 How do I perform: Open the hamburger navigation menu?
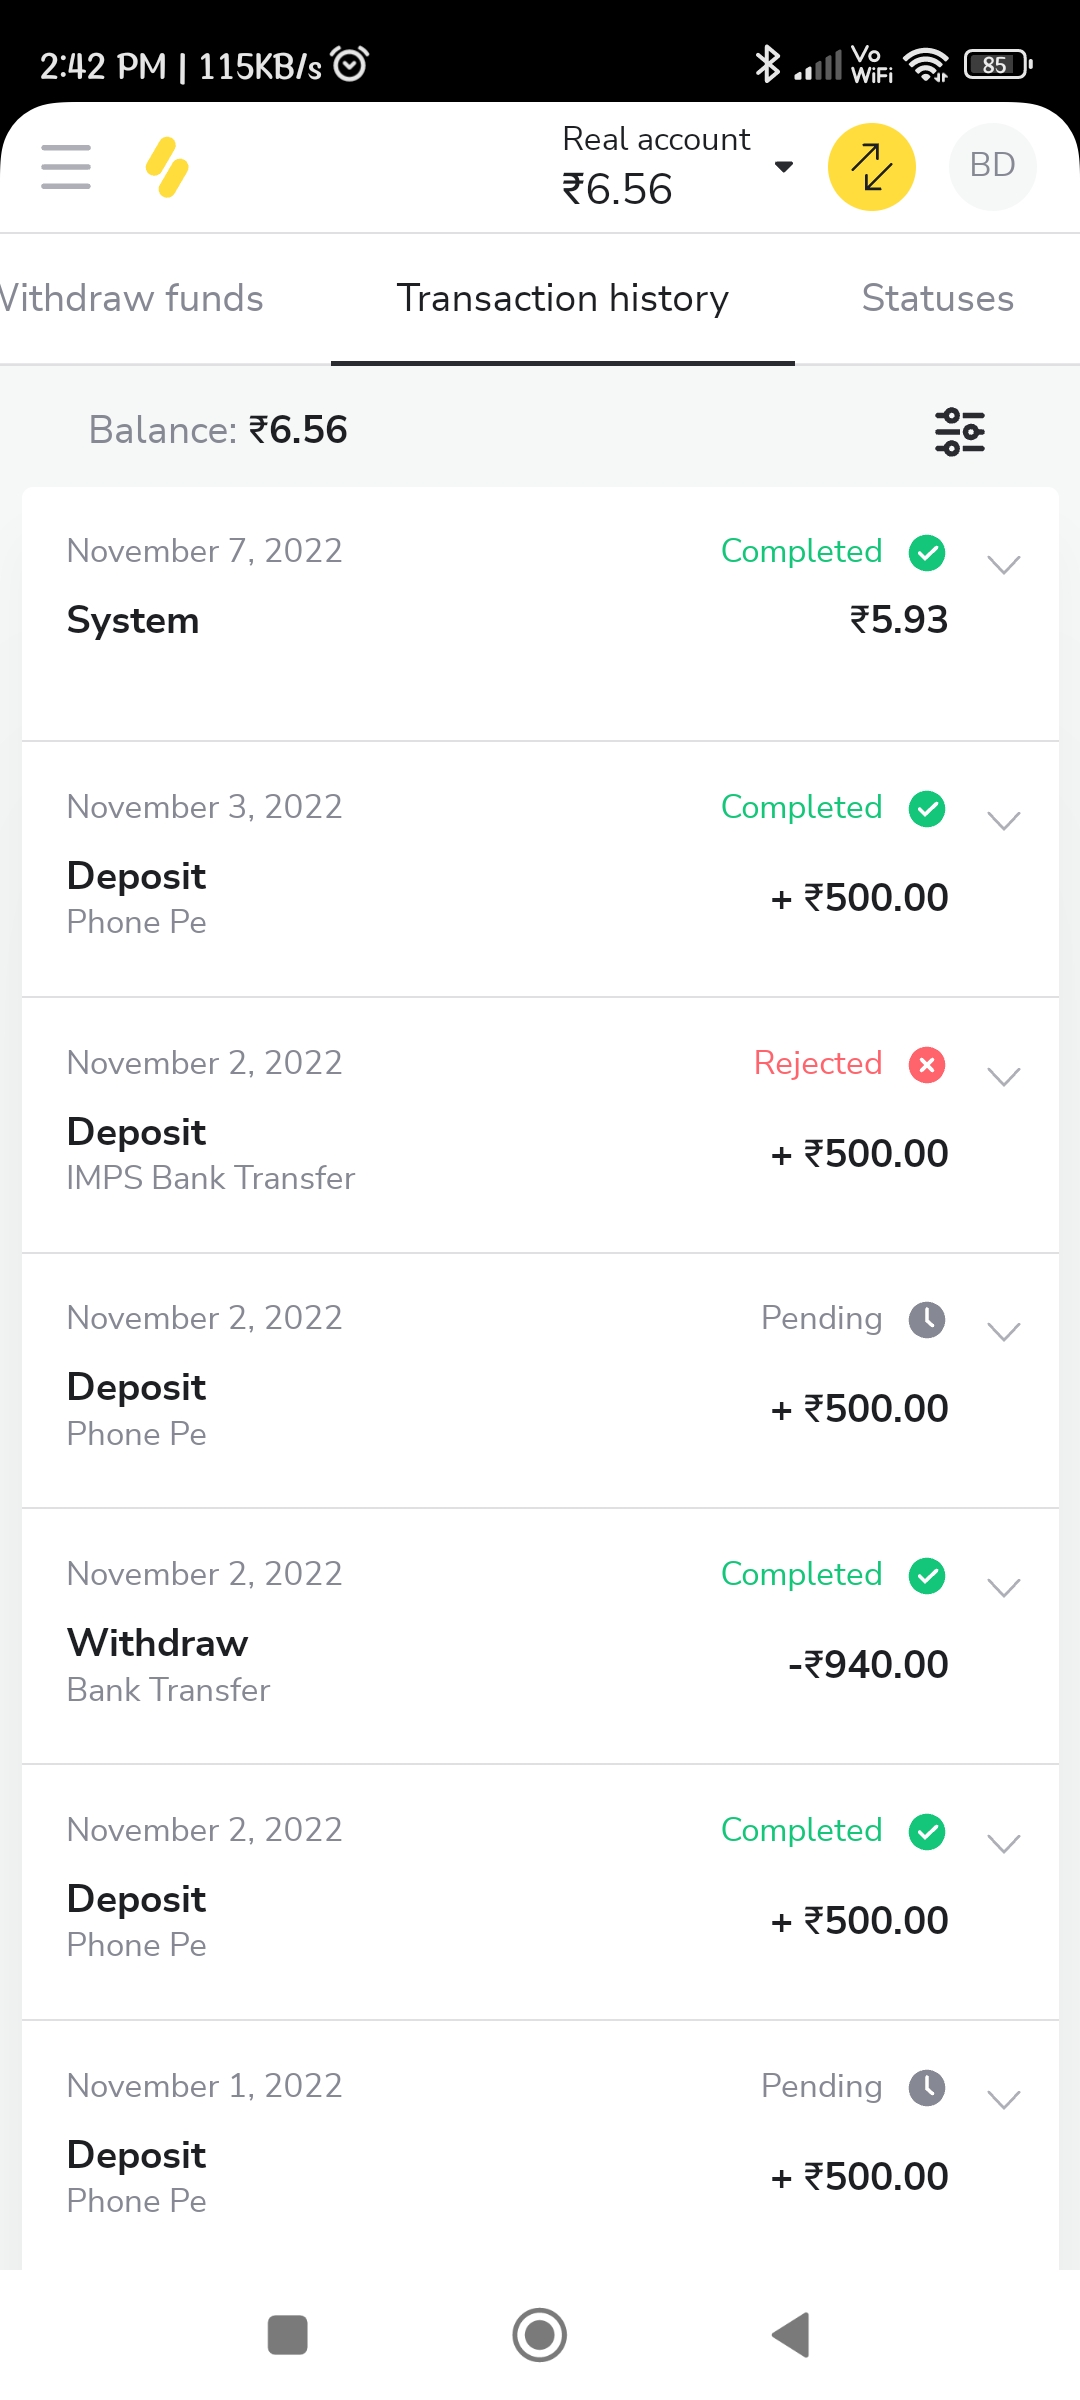[x=66, y=166]
